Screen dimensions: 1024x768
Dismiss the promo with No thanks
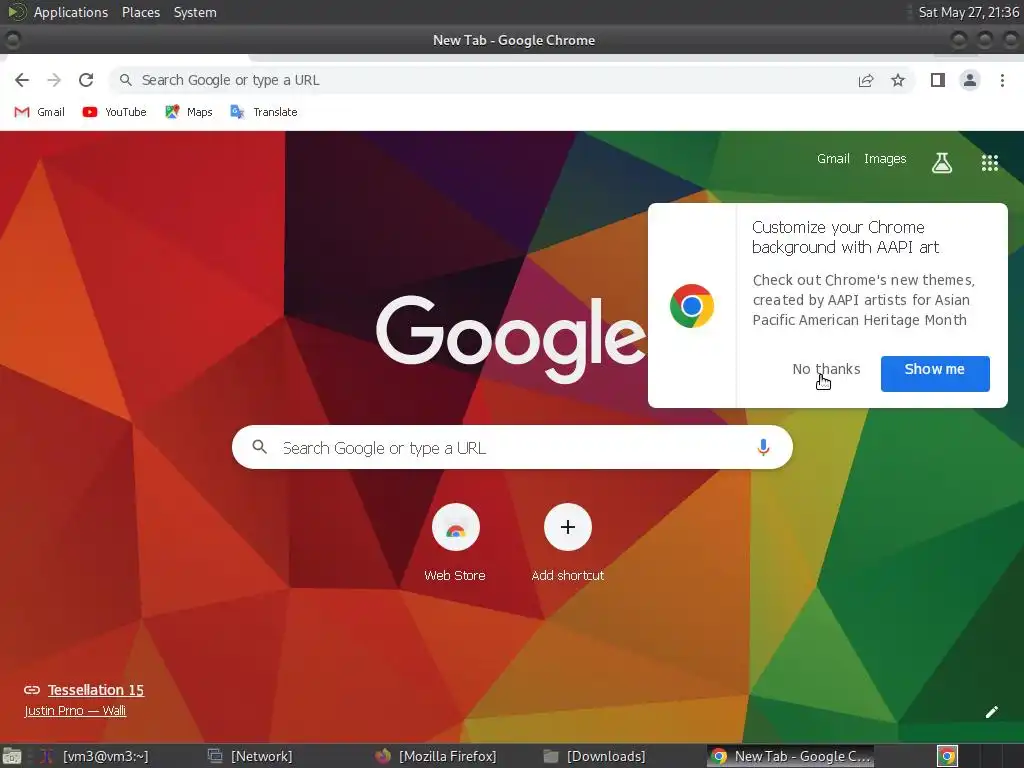click(826, 369)
